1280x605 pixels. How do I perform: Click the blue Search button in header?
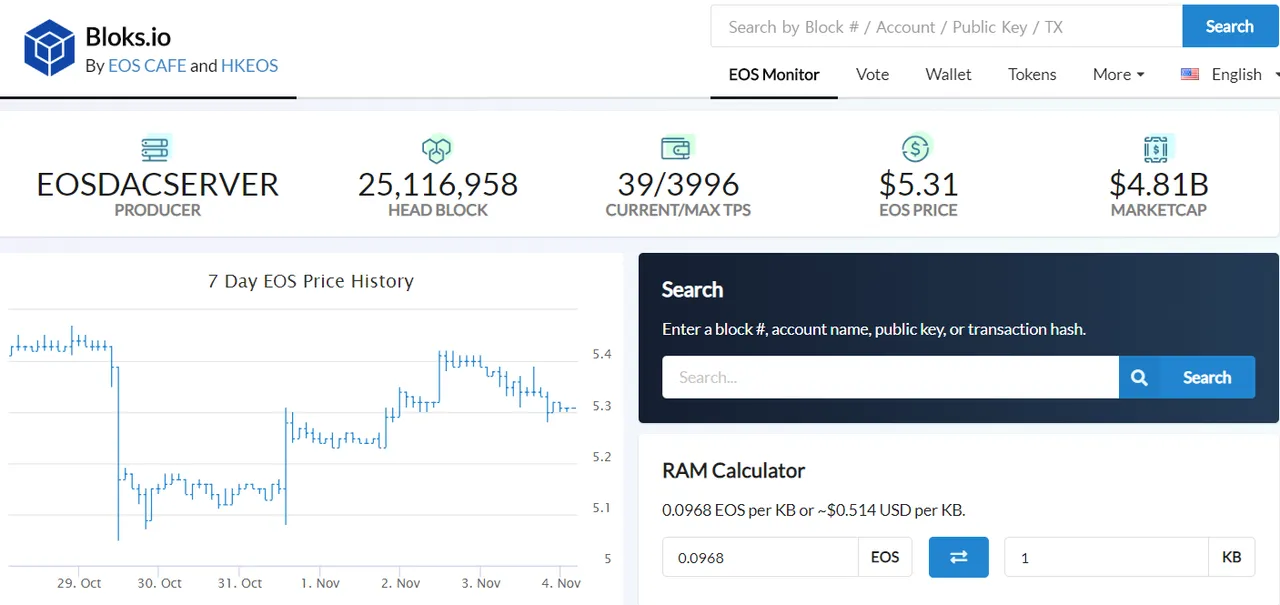pyautogui.click(x=1229, y=26)
